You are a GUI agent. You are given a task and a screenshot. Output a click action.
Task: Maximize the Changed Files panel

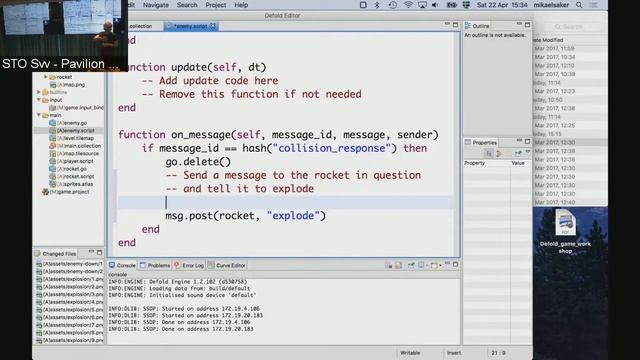pyautogui.click(x=99, y=253)
